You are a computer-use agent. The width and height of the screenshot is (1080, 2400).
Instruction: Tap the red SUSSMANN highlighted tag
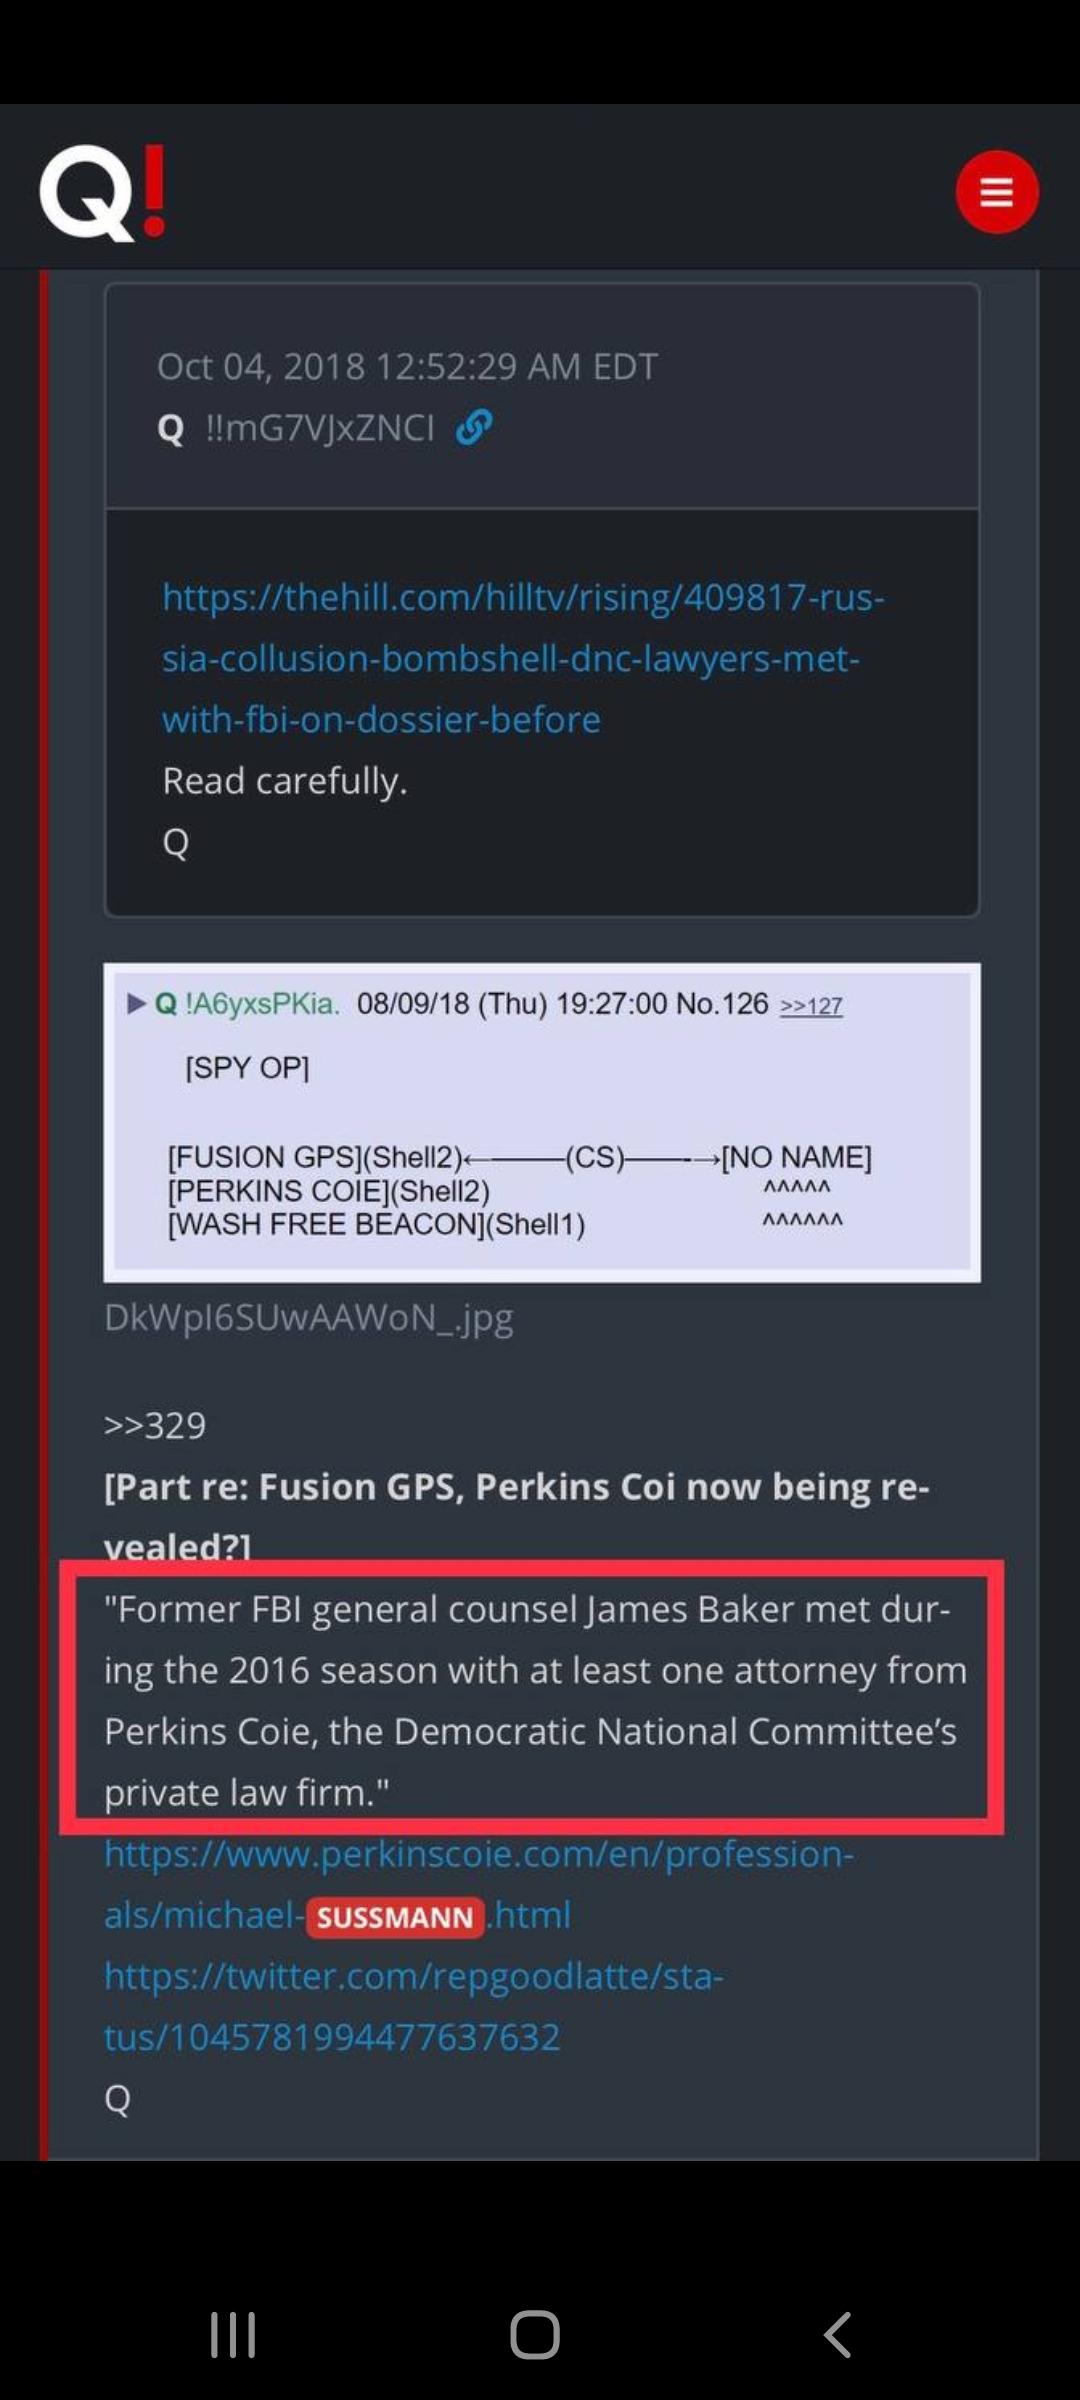point(395,1917)
